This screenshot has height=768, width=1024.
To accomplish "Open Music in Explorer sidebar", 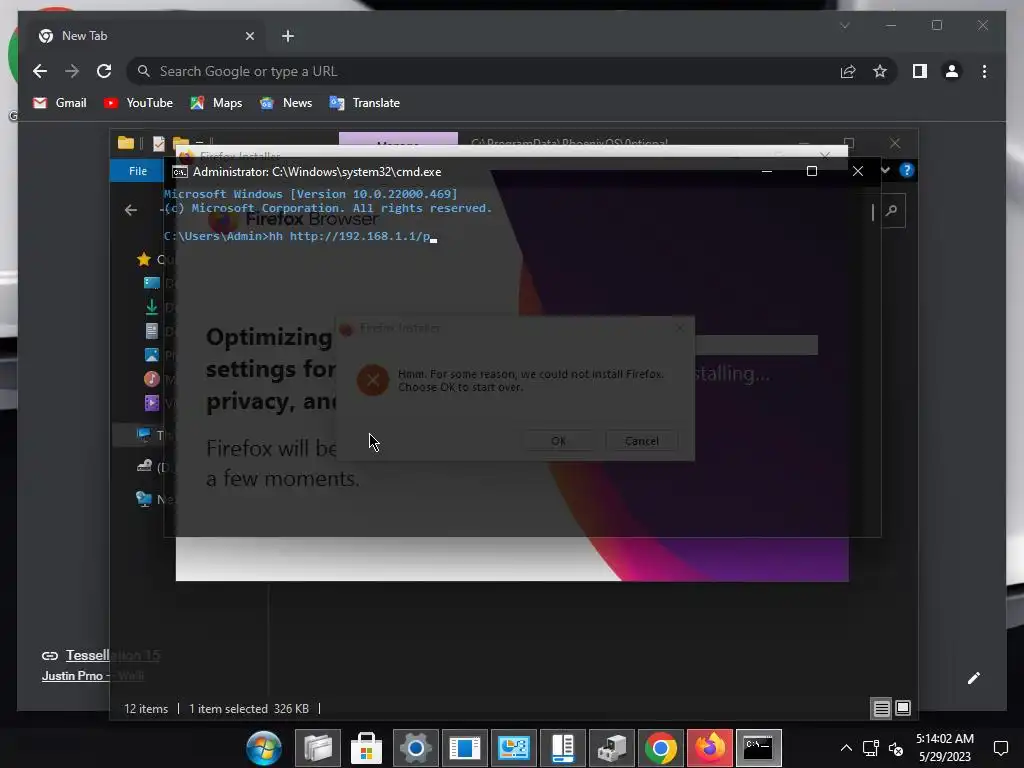I will 152,379.
